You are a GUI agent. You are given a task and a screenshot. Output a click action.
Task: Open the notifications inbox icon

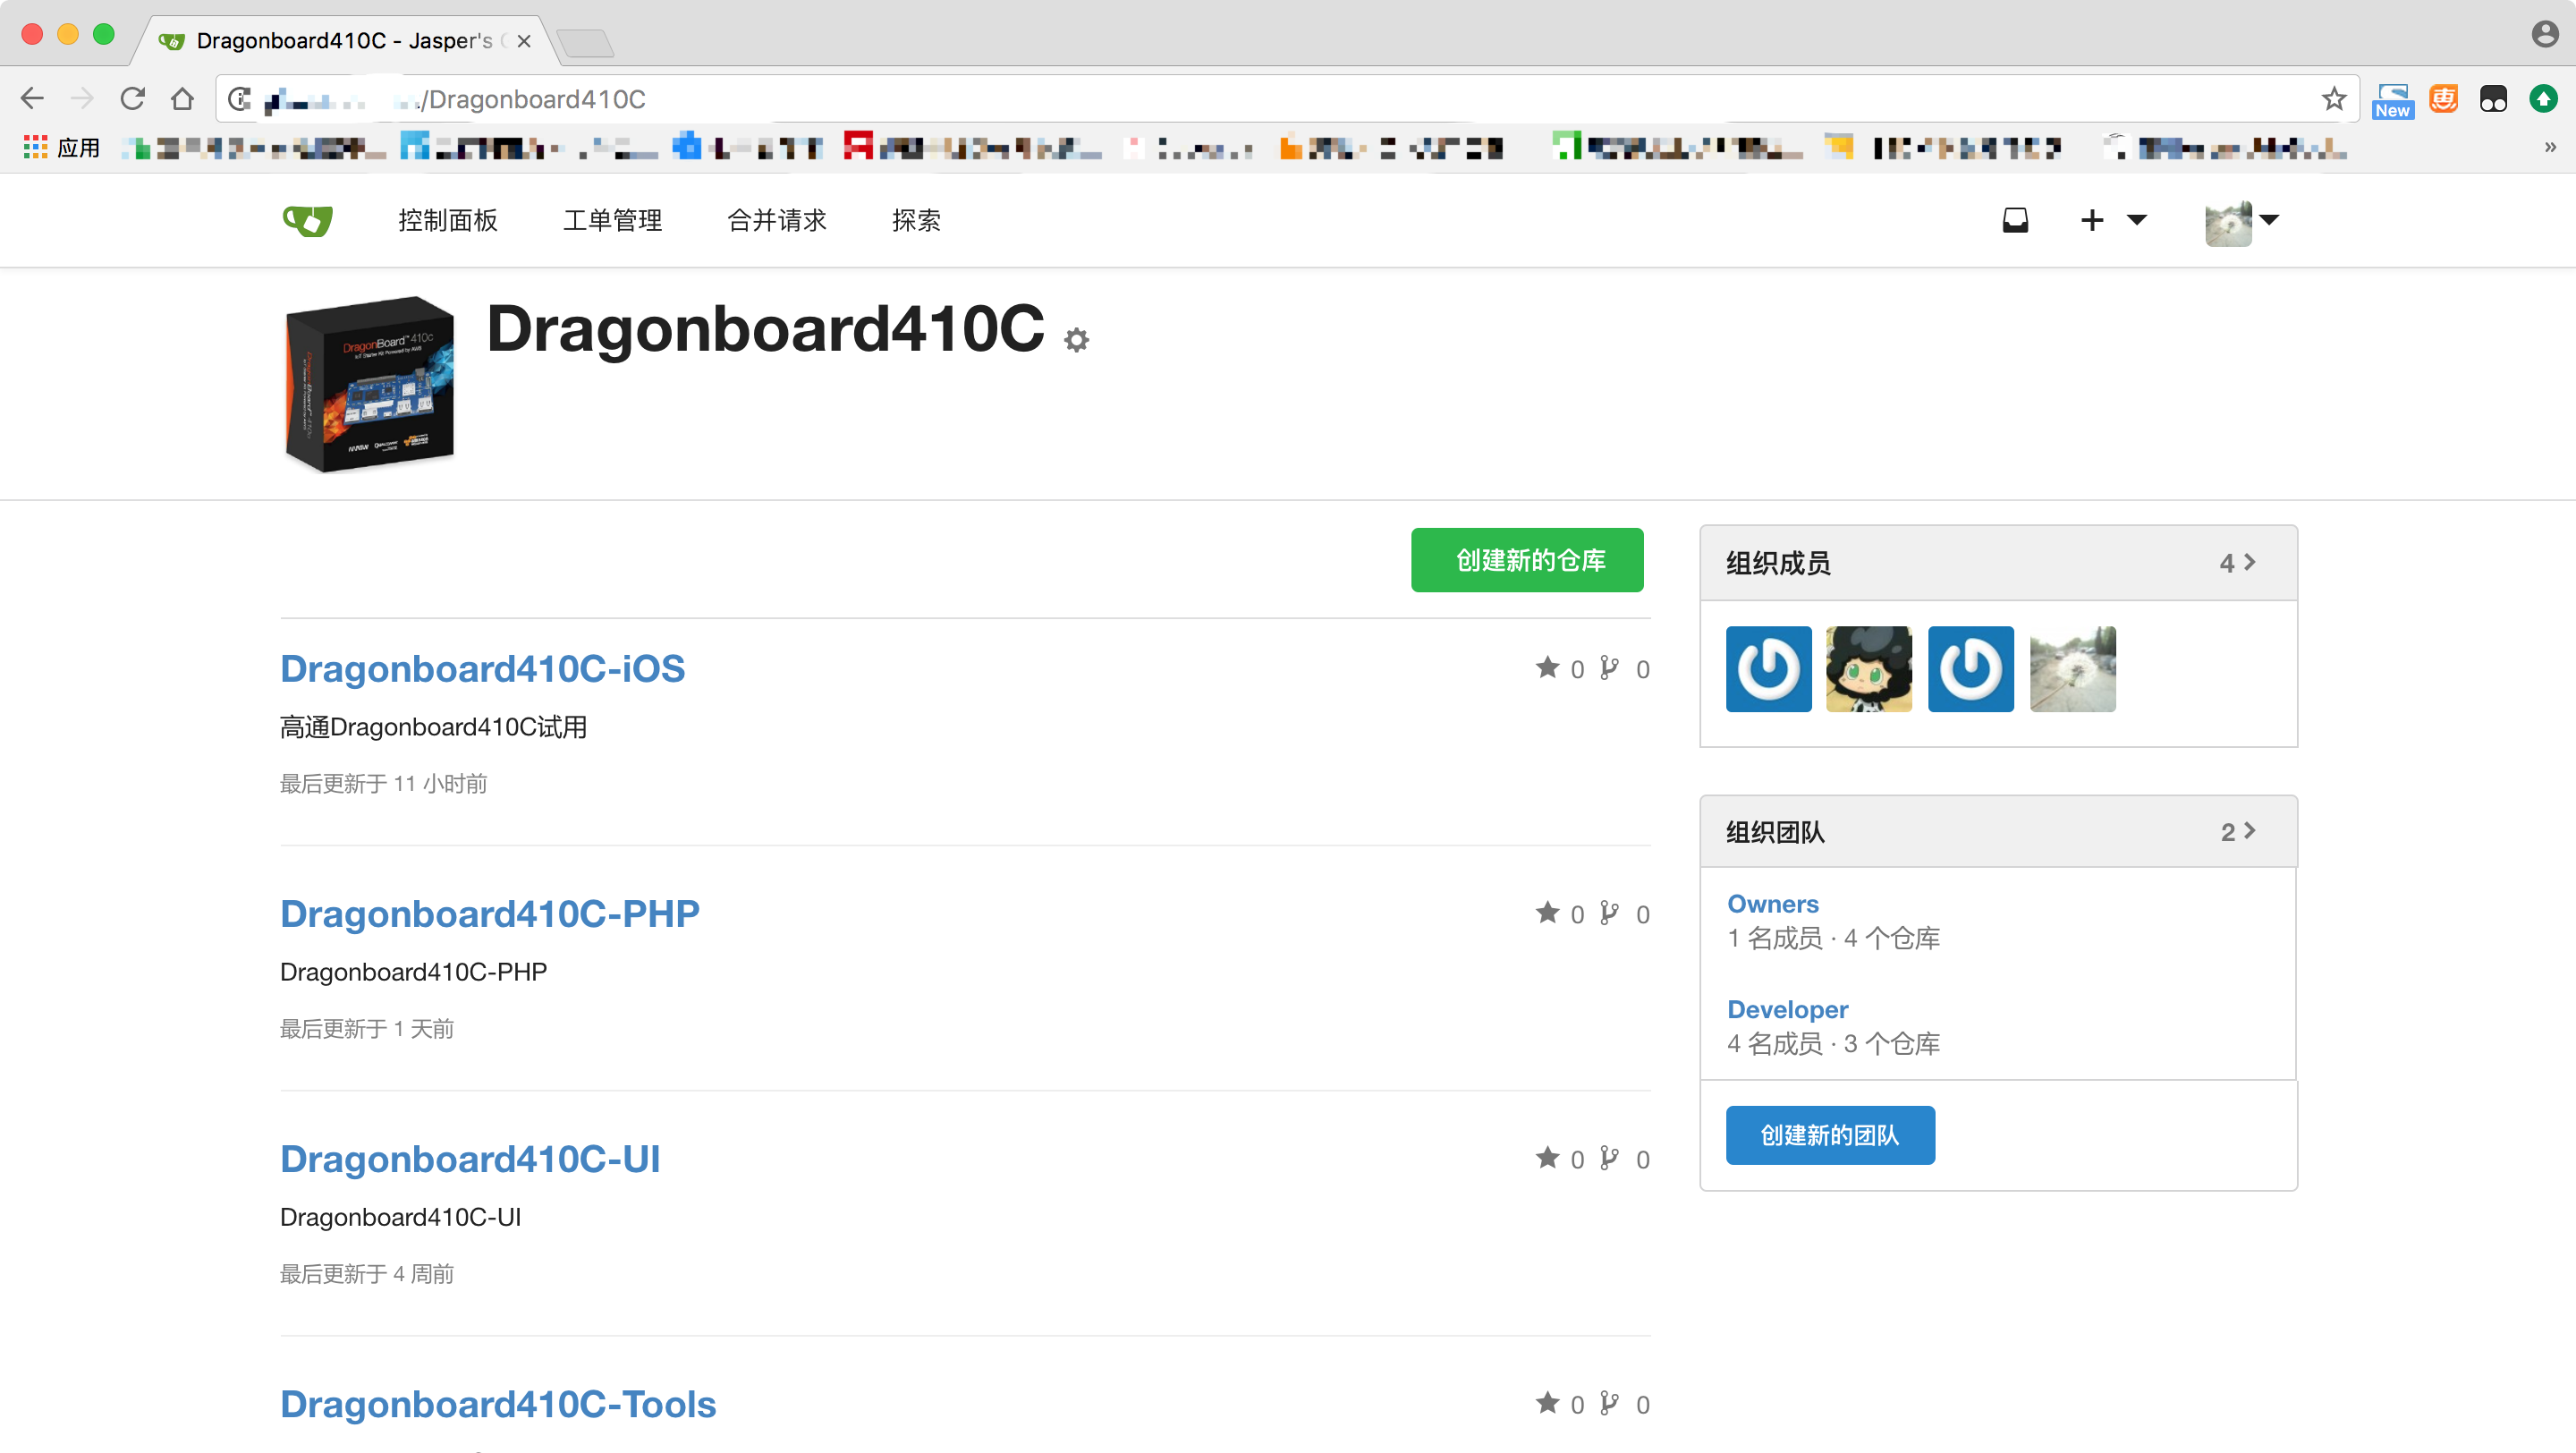coord(2015,220)
